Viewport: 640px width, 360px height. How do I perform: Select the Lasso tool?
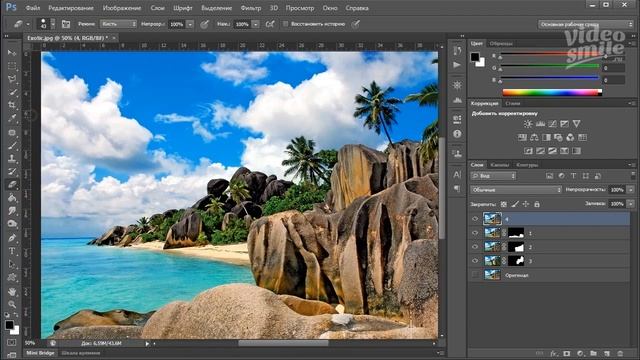pos(12,79)
